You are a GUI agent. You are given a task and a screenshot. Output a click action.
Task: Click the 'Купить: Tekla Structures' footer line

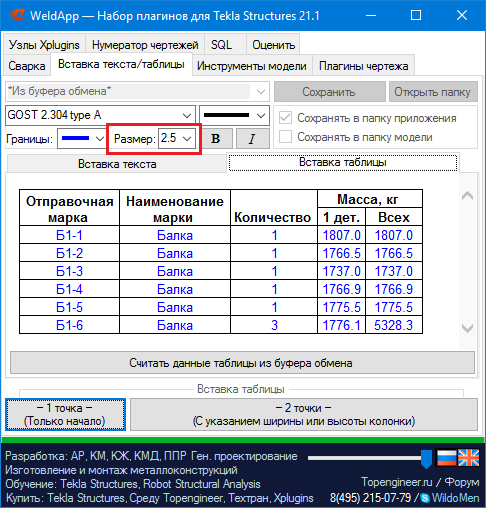tap(159, 498)
